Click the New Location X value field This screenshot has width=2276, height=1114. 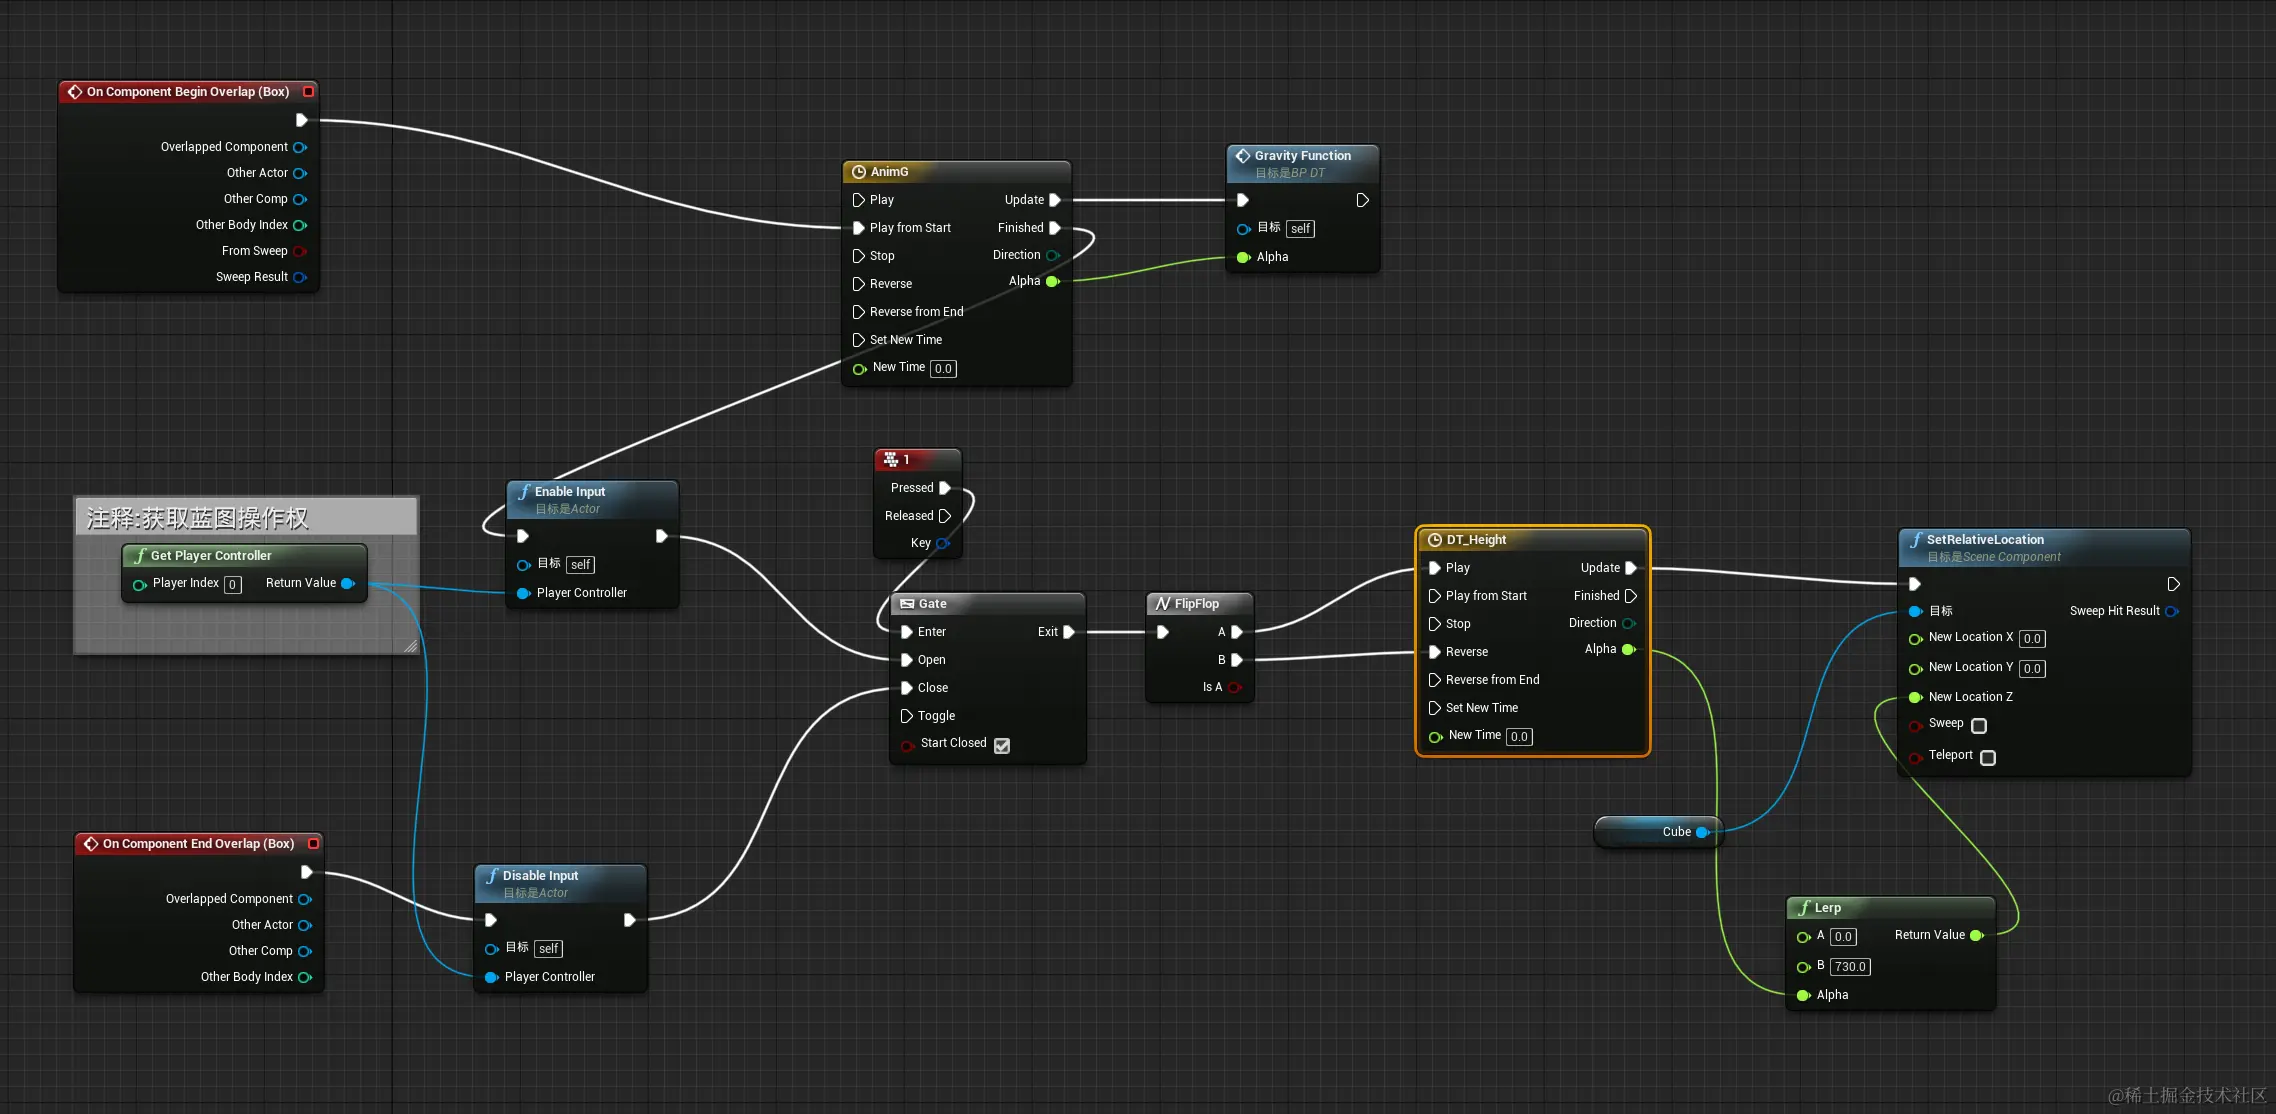(x=2031, y=639)
